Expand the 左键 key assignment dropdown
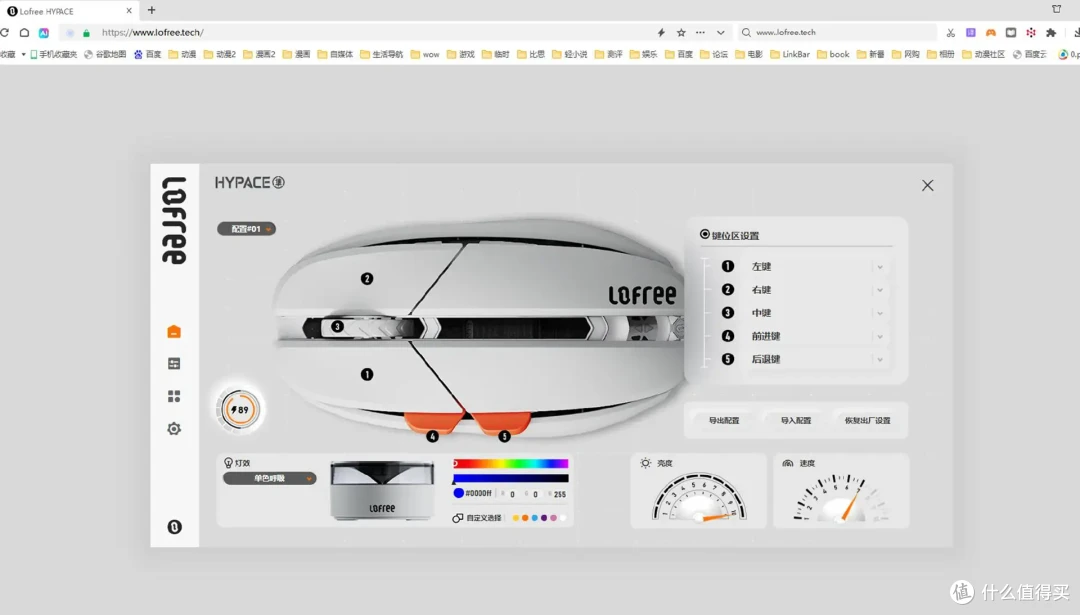The image size is (1080, 615). point(880,267)
